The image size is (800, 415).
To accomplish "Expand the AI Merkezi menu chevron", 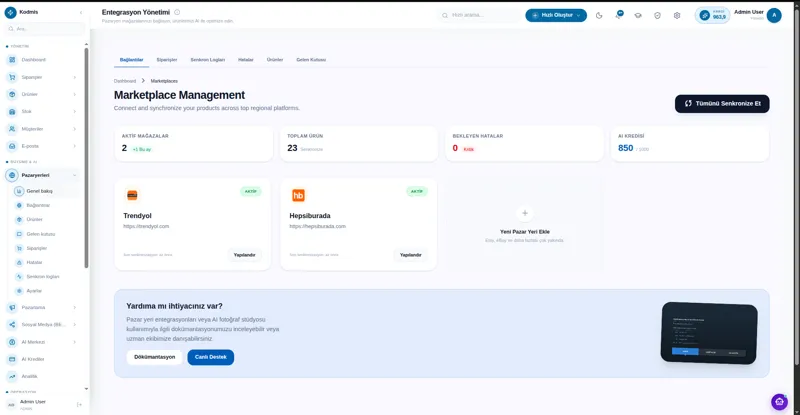I will click(x=74, y=342).
